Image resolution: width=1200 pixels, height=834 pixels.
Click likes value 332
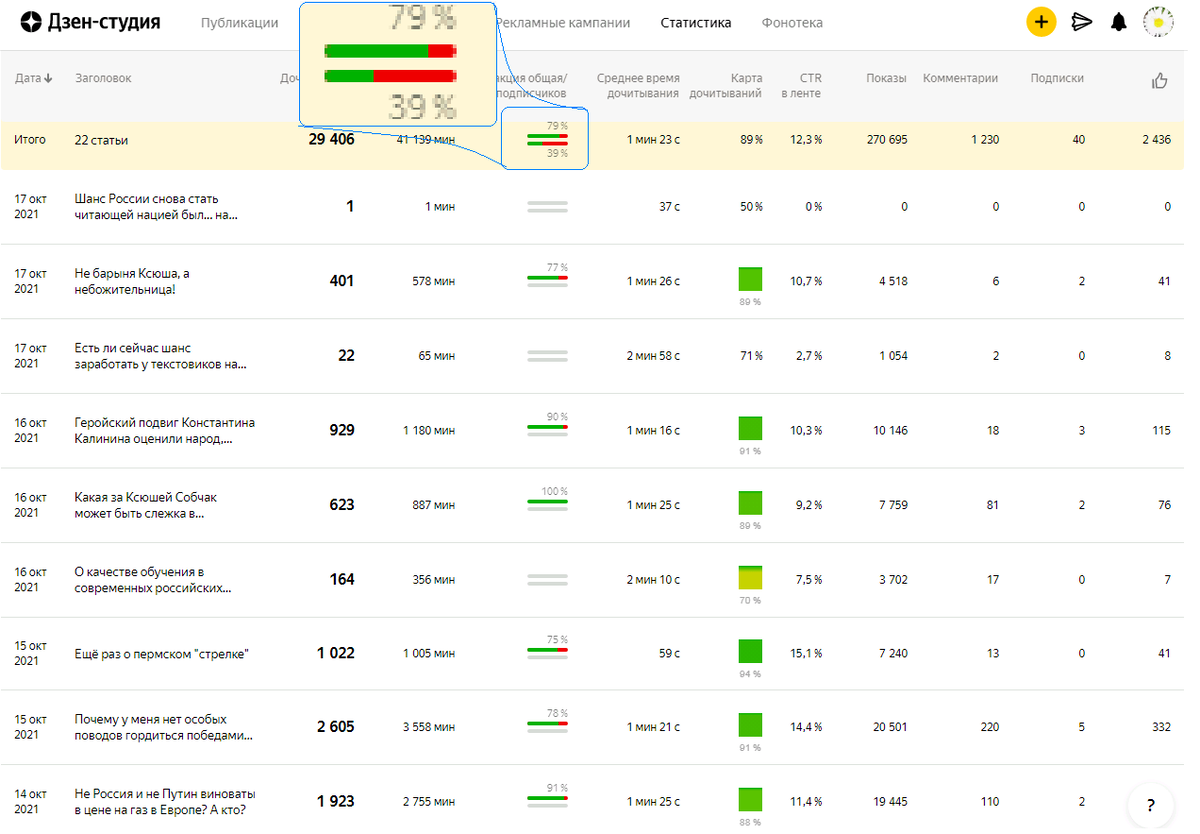(x=1161, y=727)
